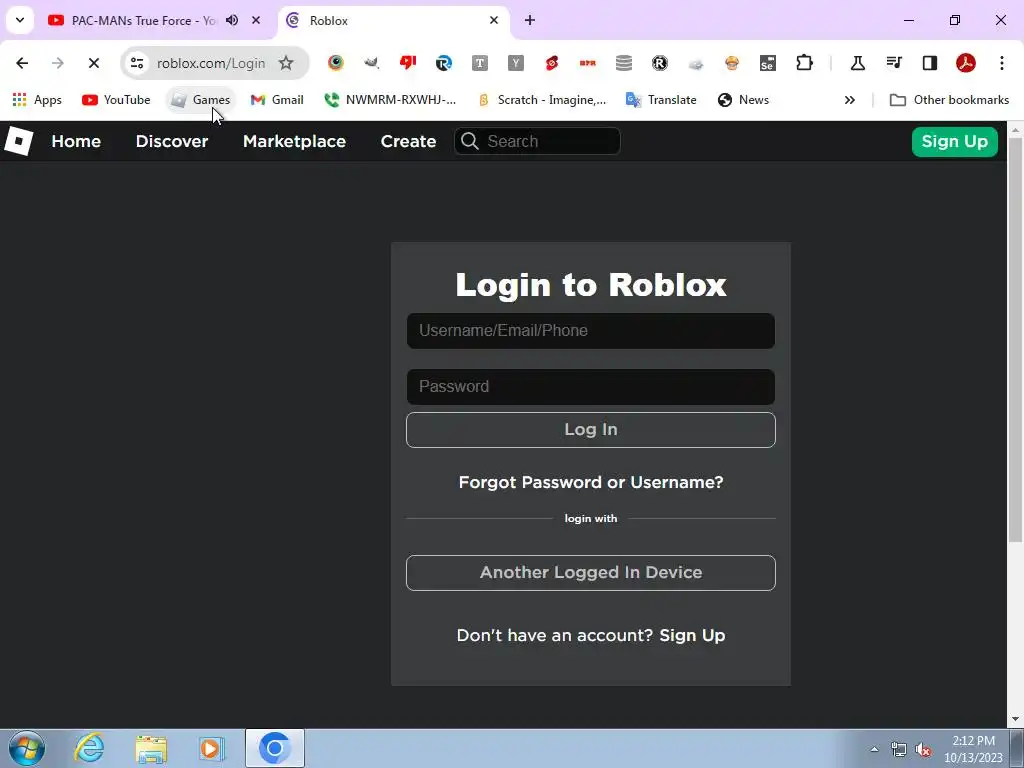Click the gray cloud extension icon

click(696, 63)
